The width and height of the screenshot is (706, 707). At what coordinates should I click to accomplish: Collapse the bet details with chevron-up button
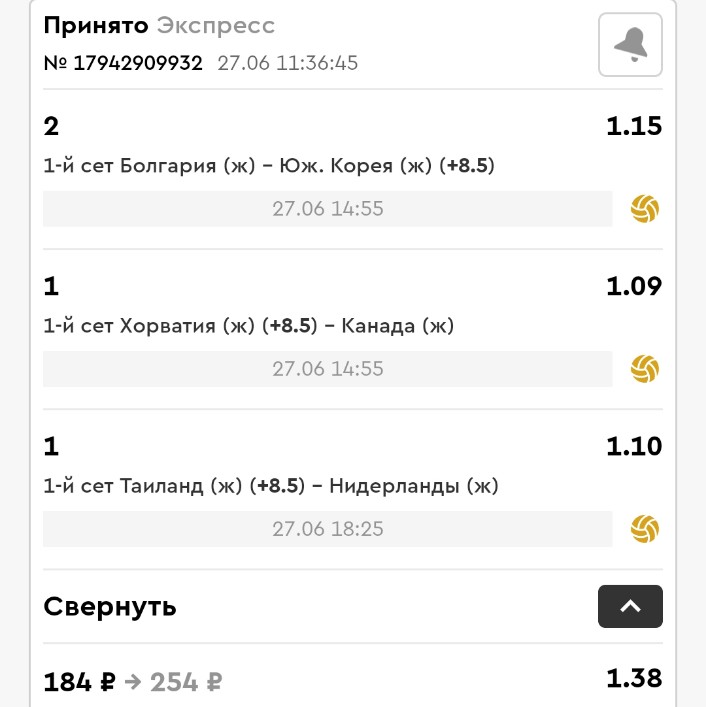(630, 606)
